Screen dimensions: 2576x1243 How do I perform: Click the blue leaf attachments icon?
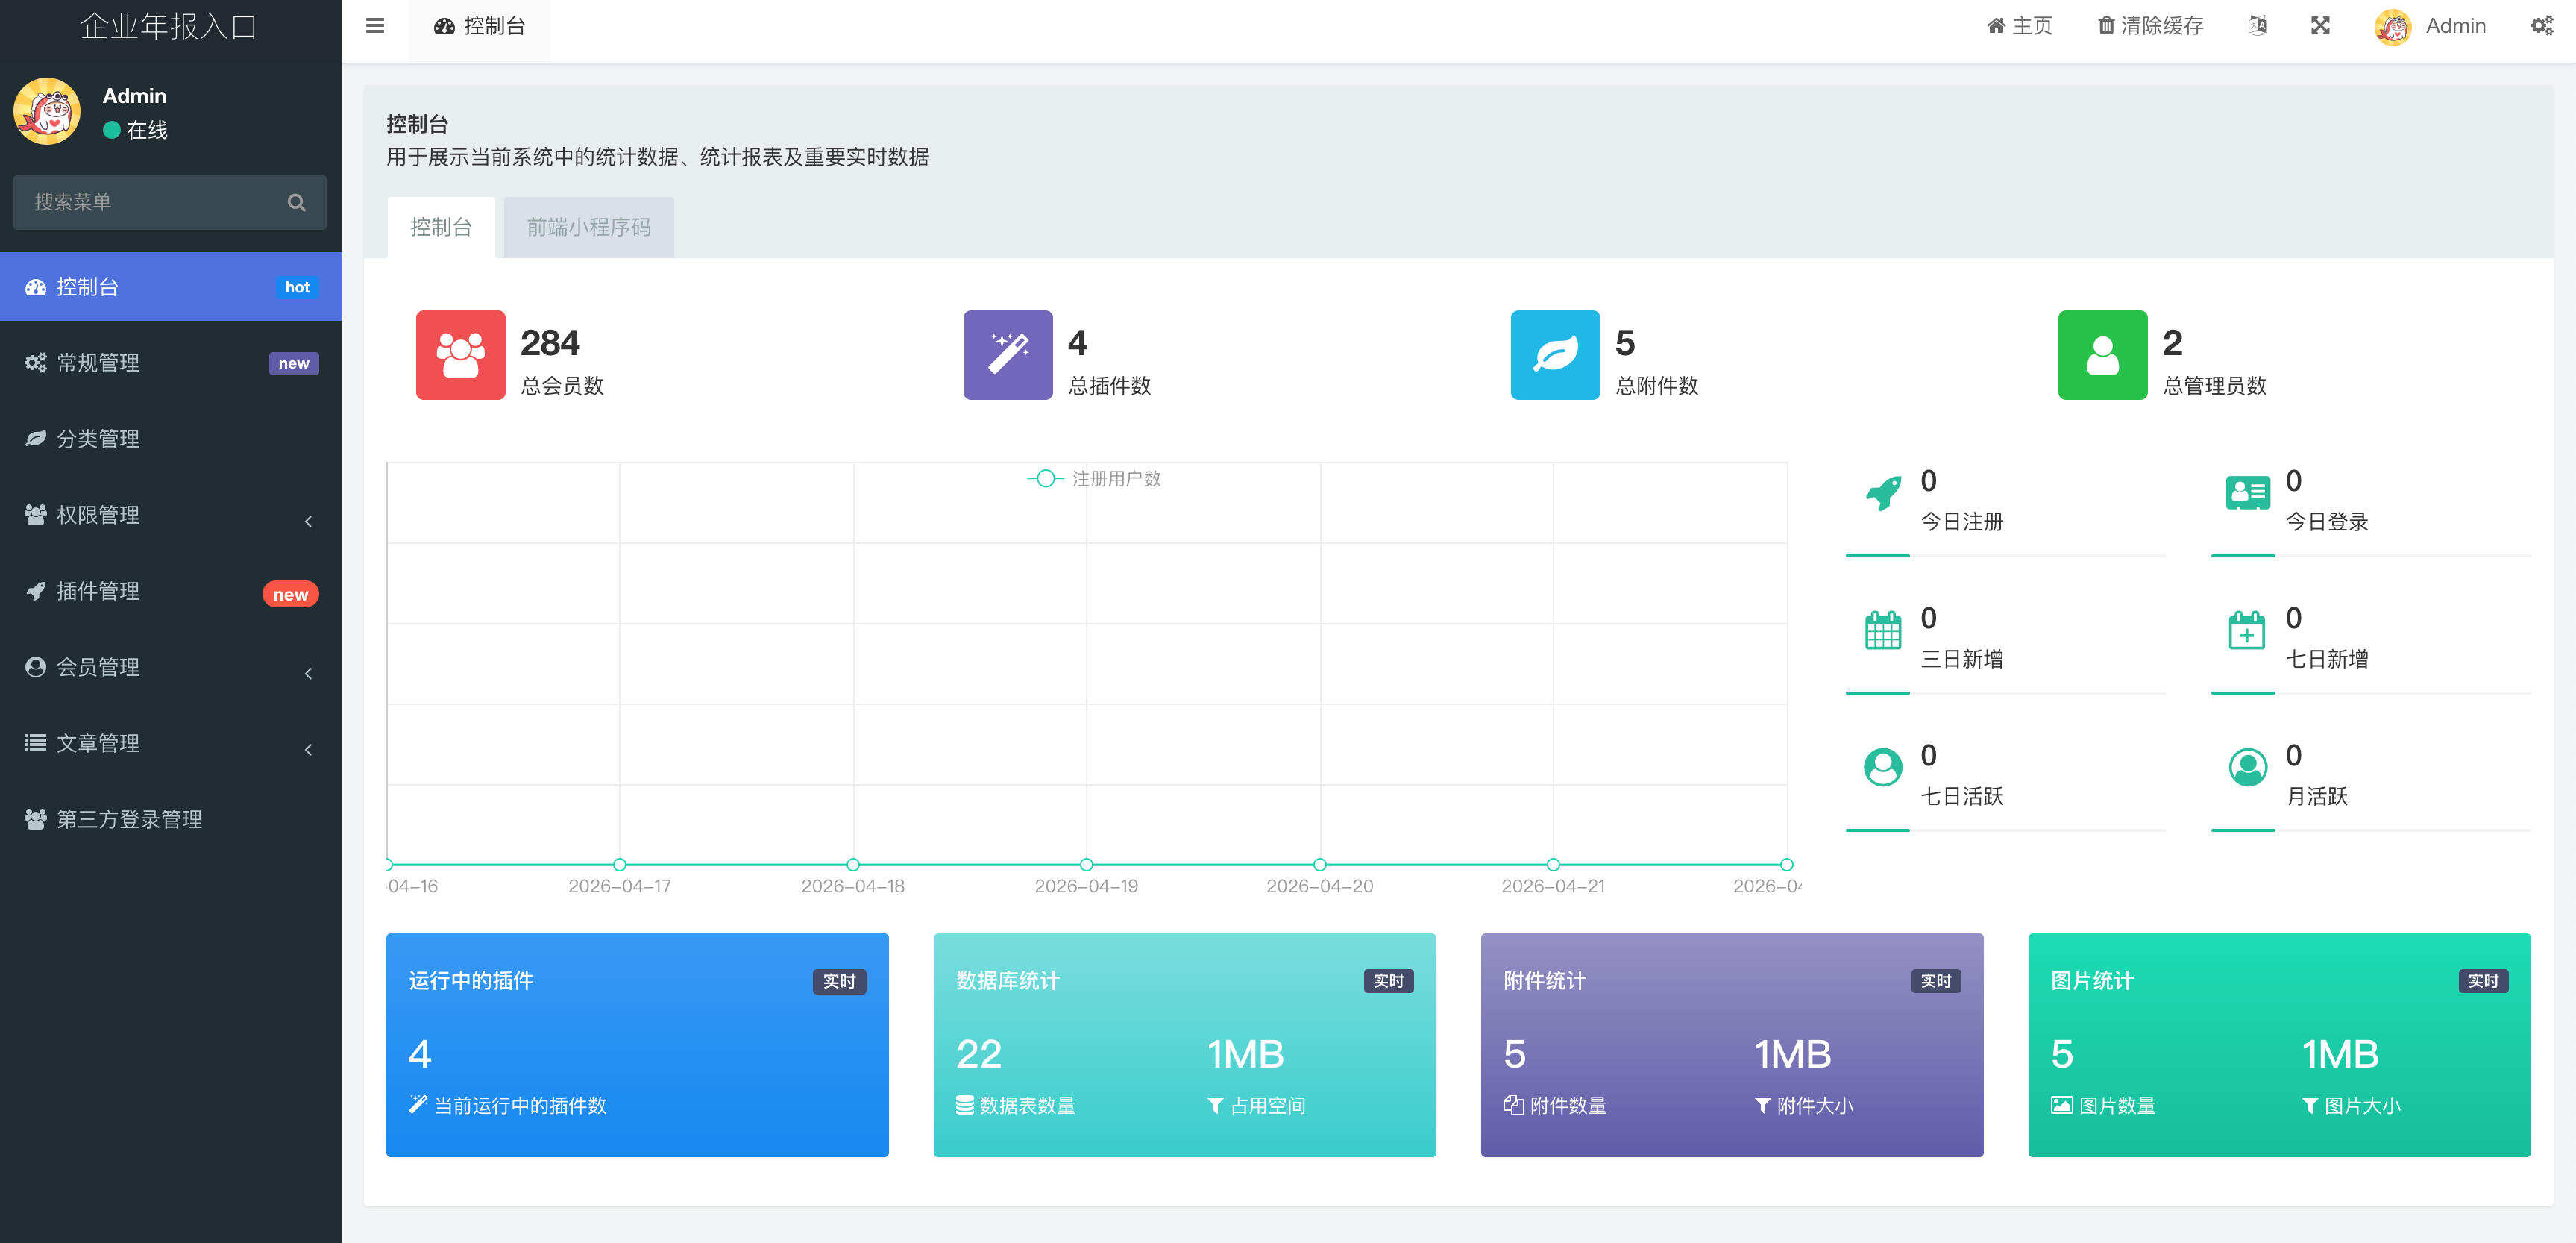tap(1554, 355)
